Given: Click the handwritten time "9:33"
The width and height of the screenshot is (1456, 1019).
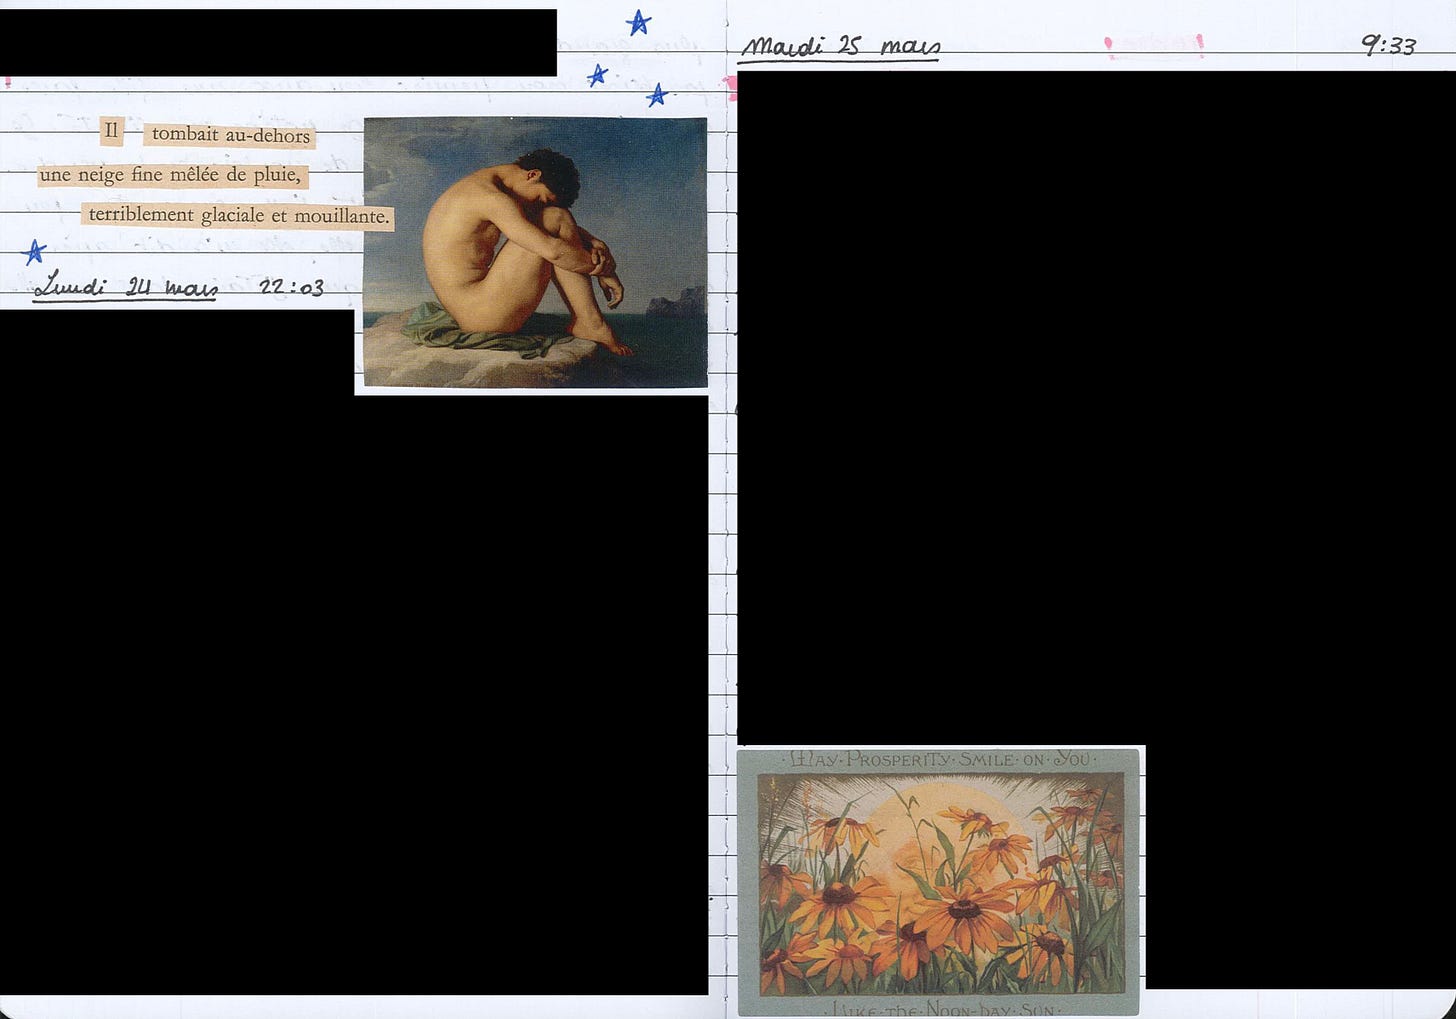Looking at the screenshot, I should 1388,45.
